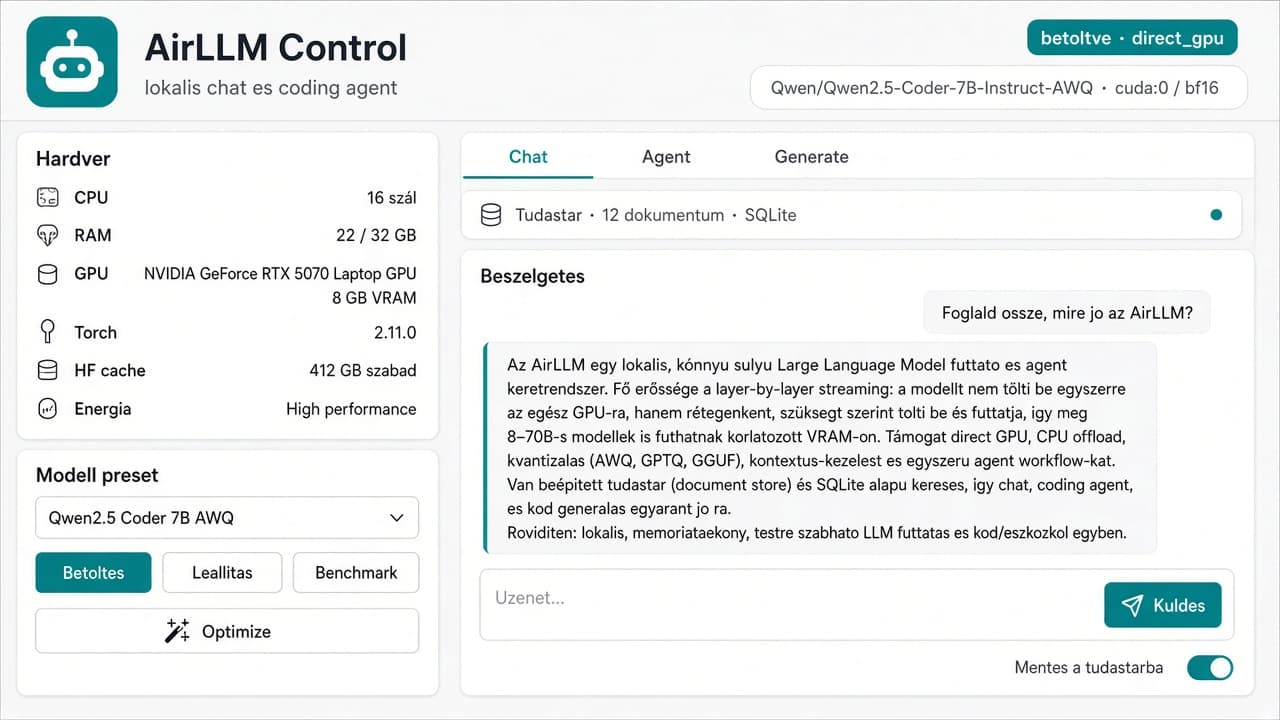Click the 16 szál CPU value
This screenshot has width=1280, height=720.
tap(392, 198)
